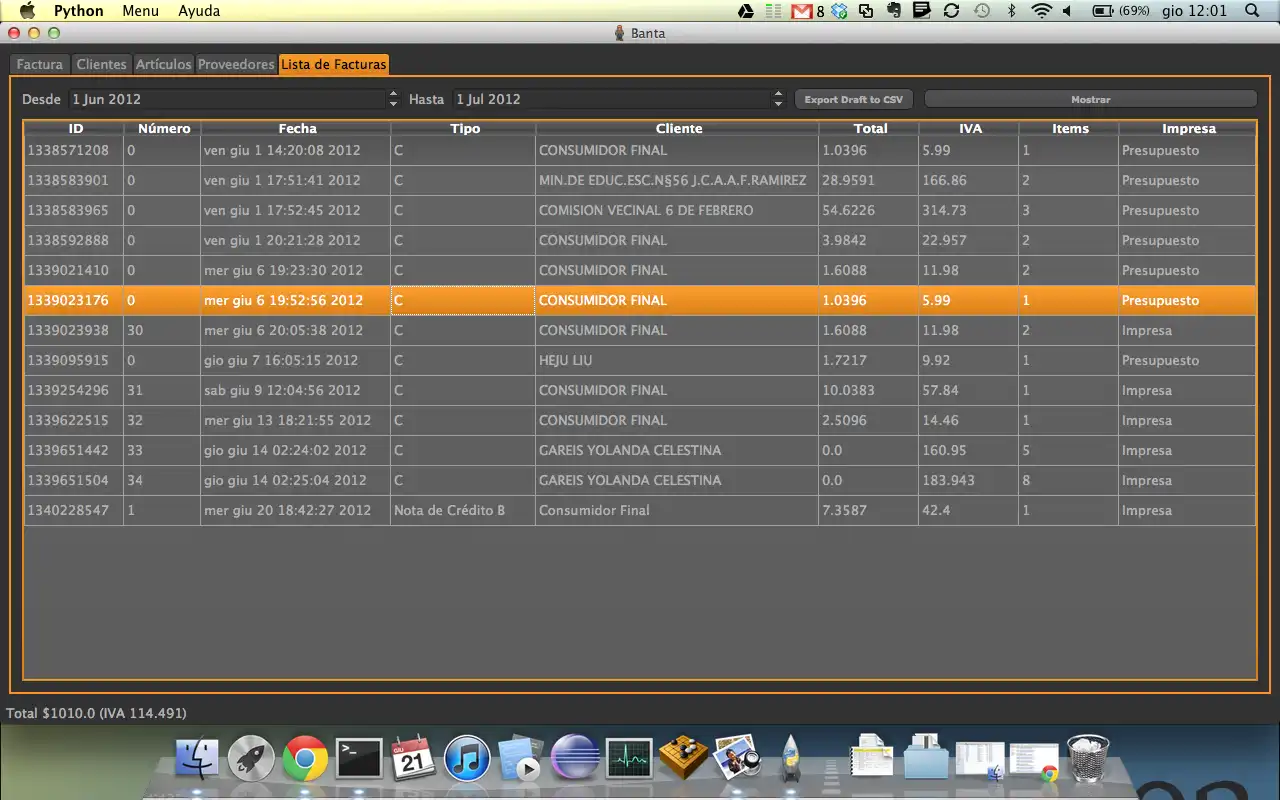Open iTunes from the Dock

tap(467, 759)
